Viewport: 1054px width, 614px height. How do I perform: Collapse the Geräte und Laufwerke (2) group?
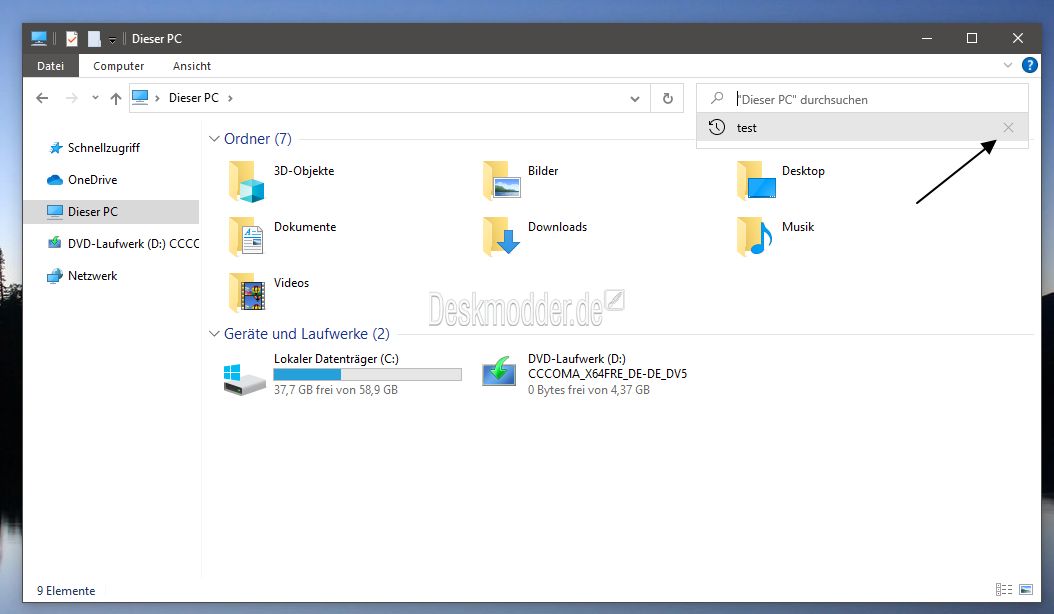[x=214, y=334]
